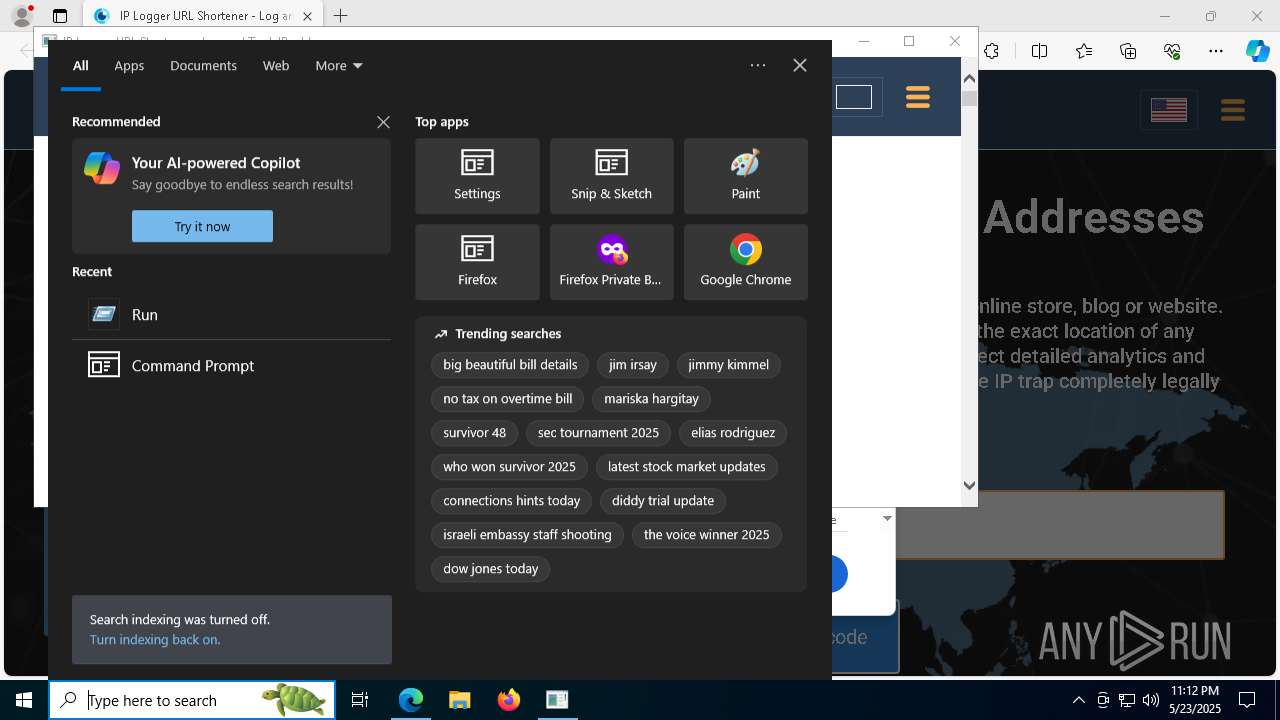Search trending 'jimmy kimmel'
The height and width of the screenshot is (720, 1280).
pos(728,365)
